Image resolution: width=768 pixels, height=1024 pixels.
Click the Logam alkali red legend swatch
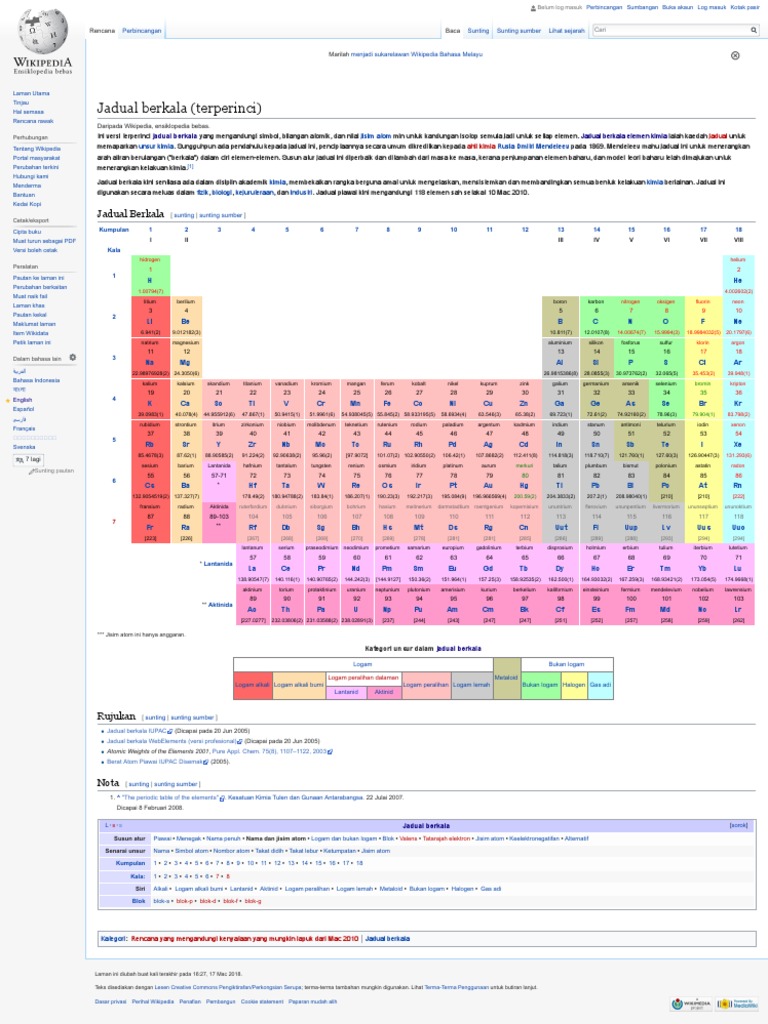(253, 685)
